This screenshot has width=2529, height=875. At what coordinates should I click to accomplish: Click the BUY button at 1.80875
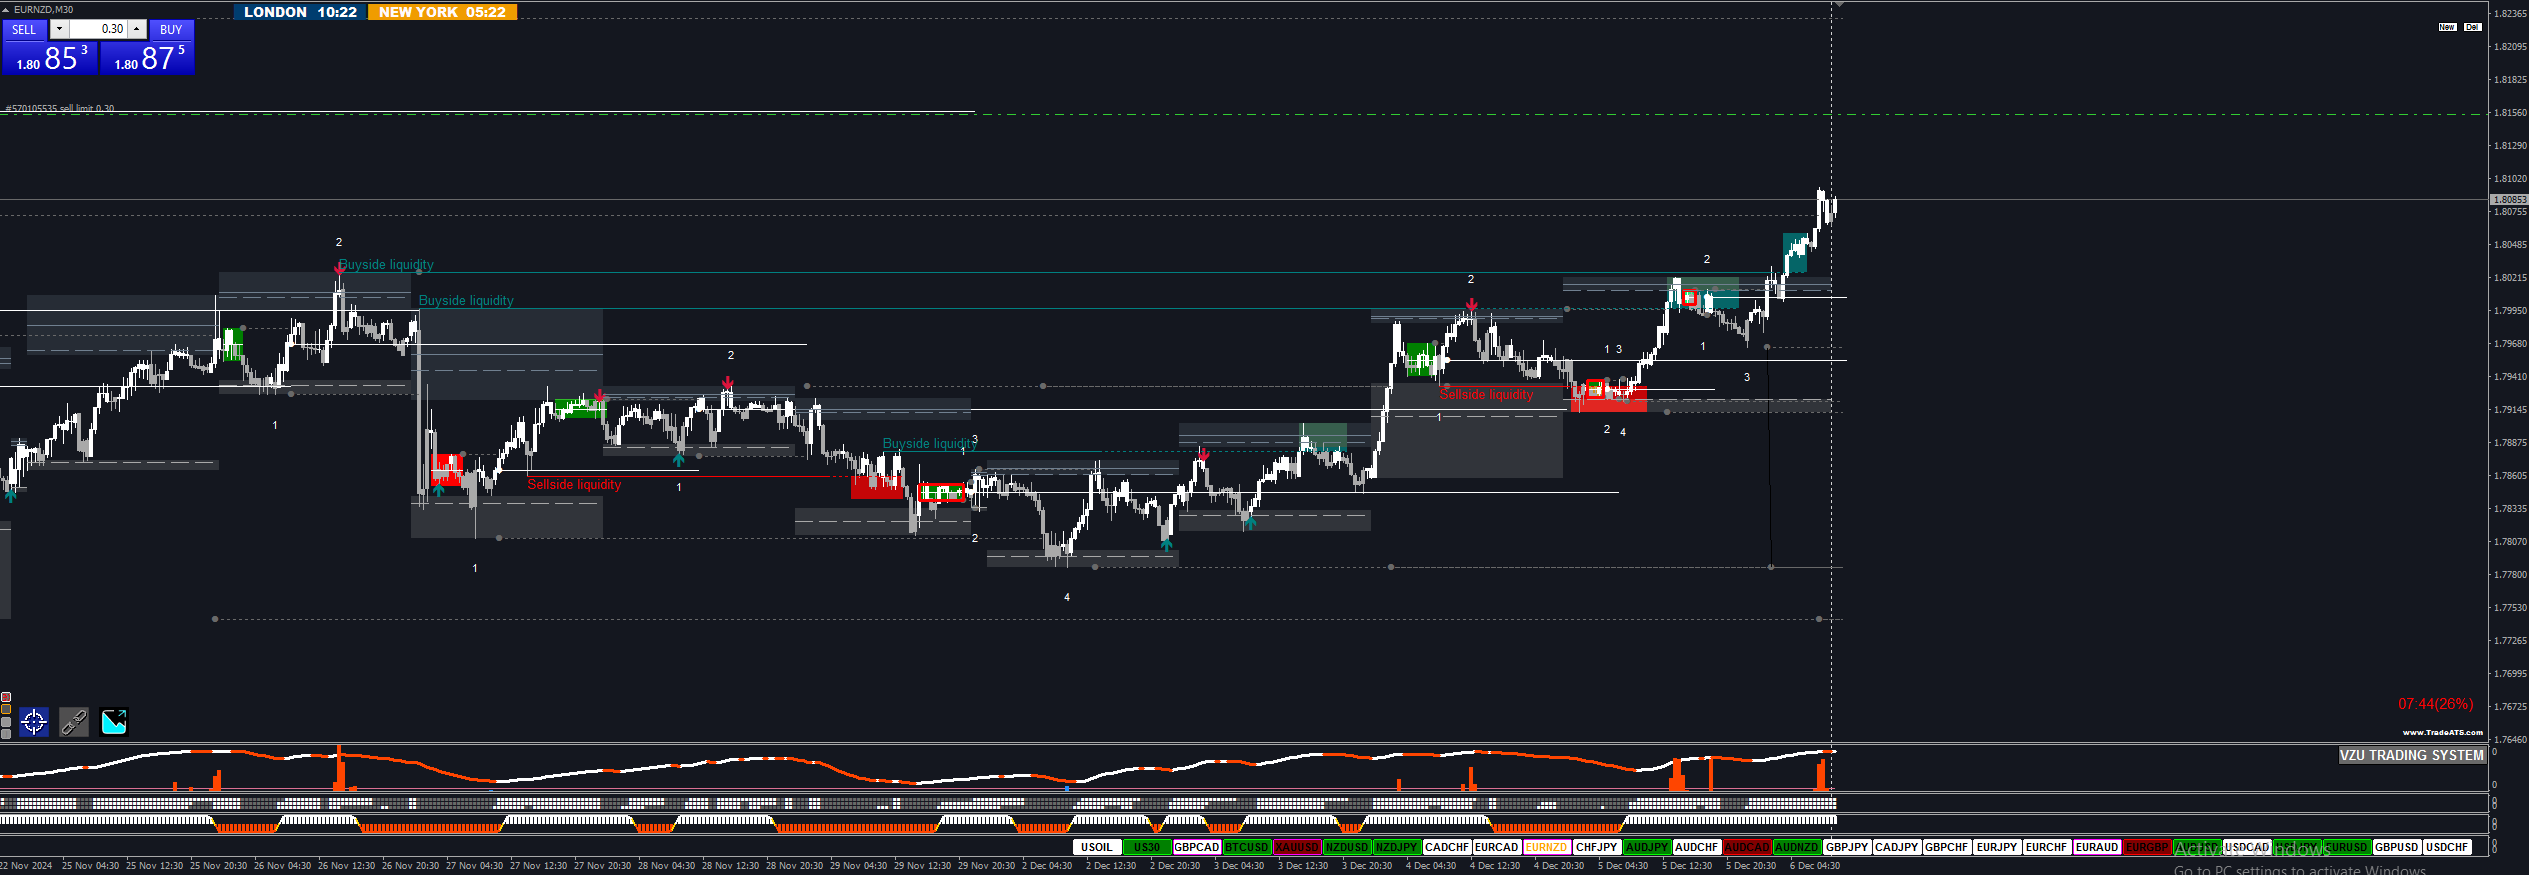click(148, 57)
